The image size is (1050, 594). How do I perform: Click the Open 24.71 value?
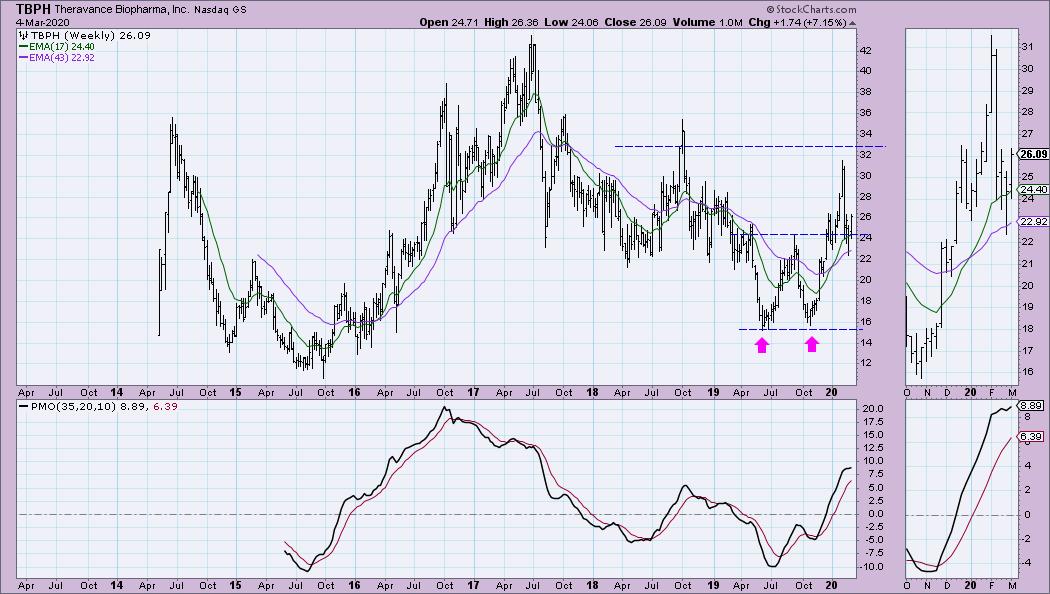coord(449,22)
